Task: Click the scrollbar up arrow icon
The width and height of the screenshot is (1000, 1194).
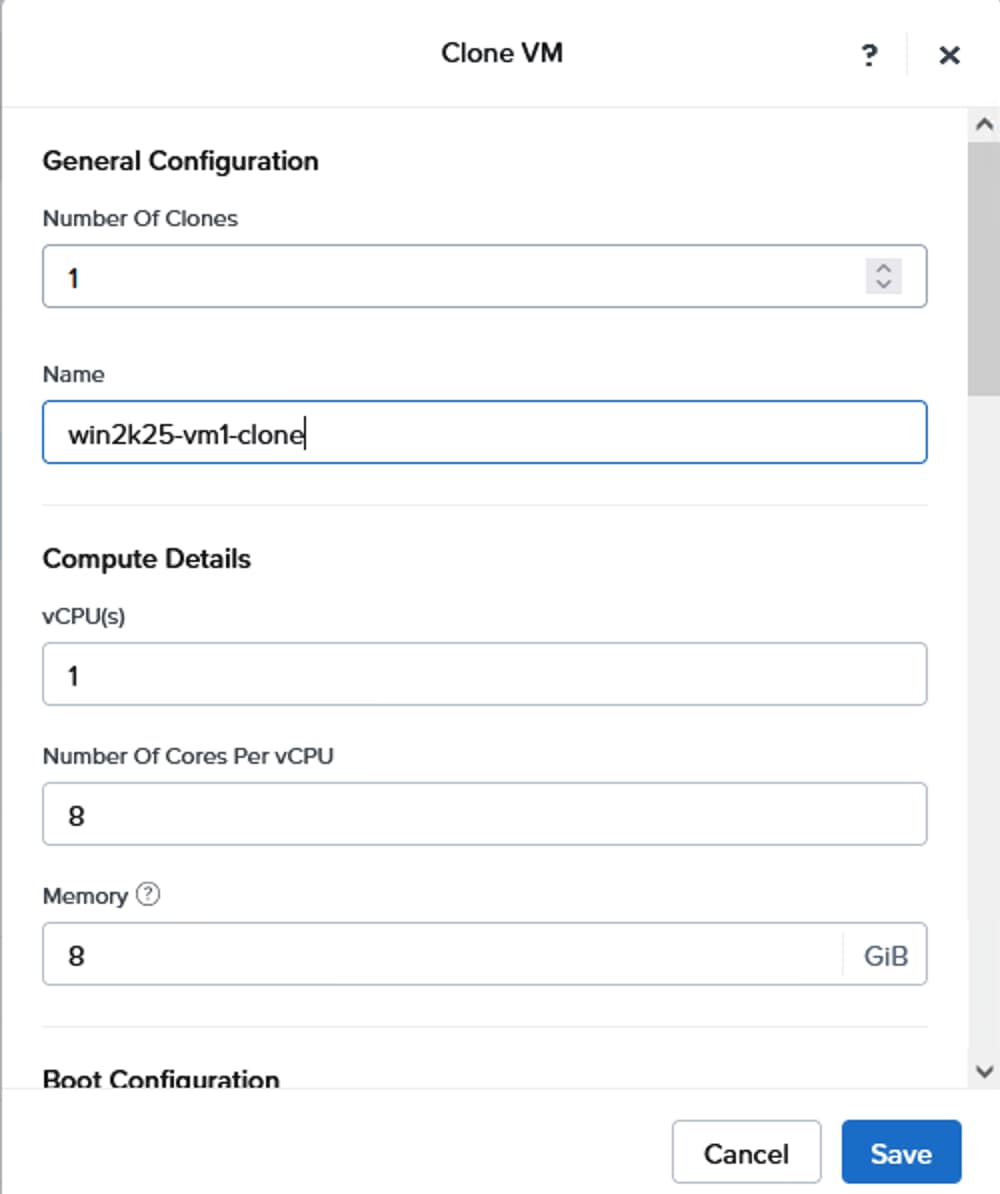Action: pos(982,122)
